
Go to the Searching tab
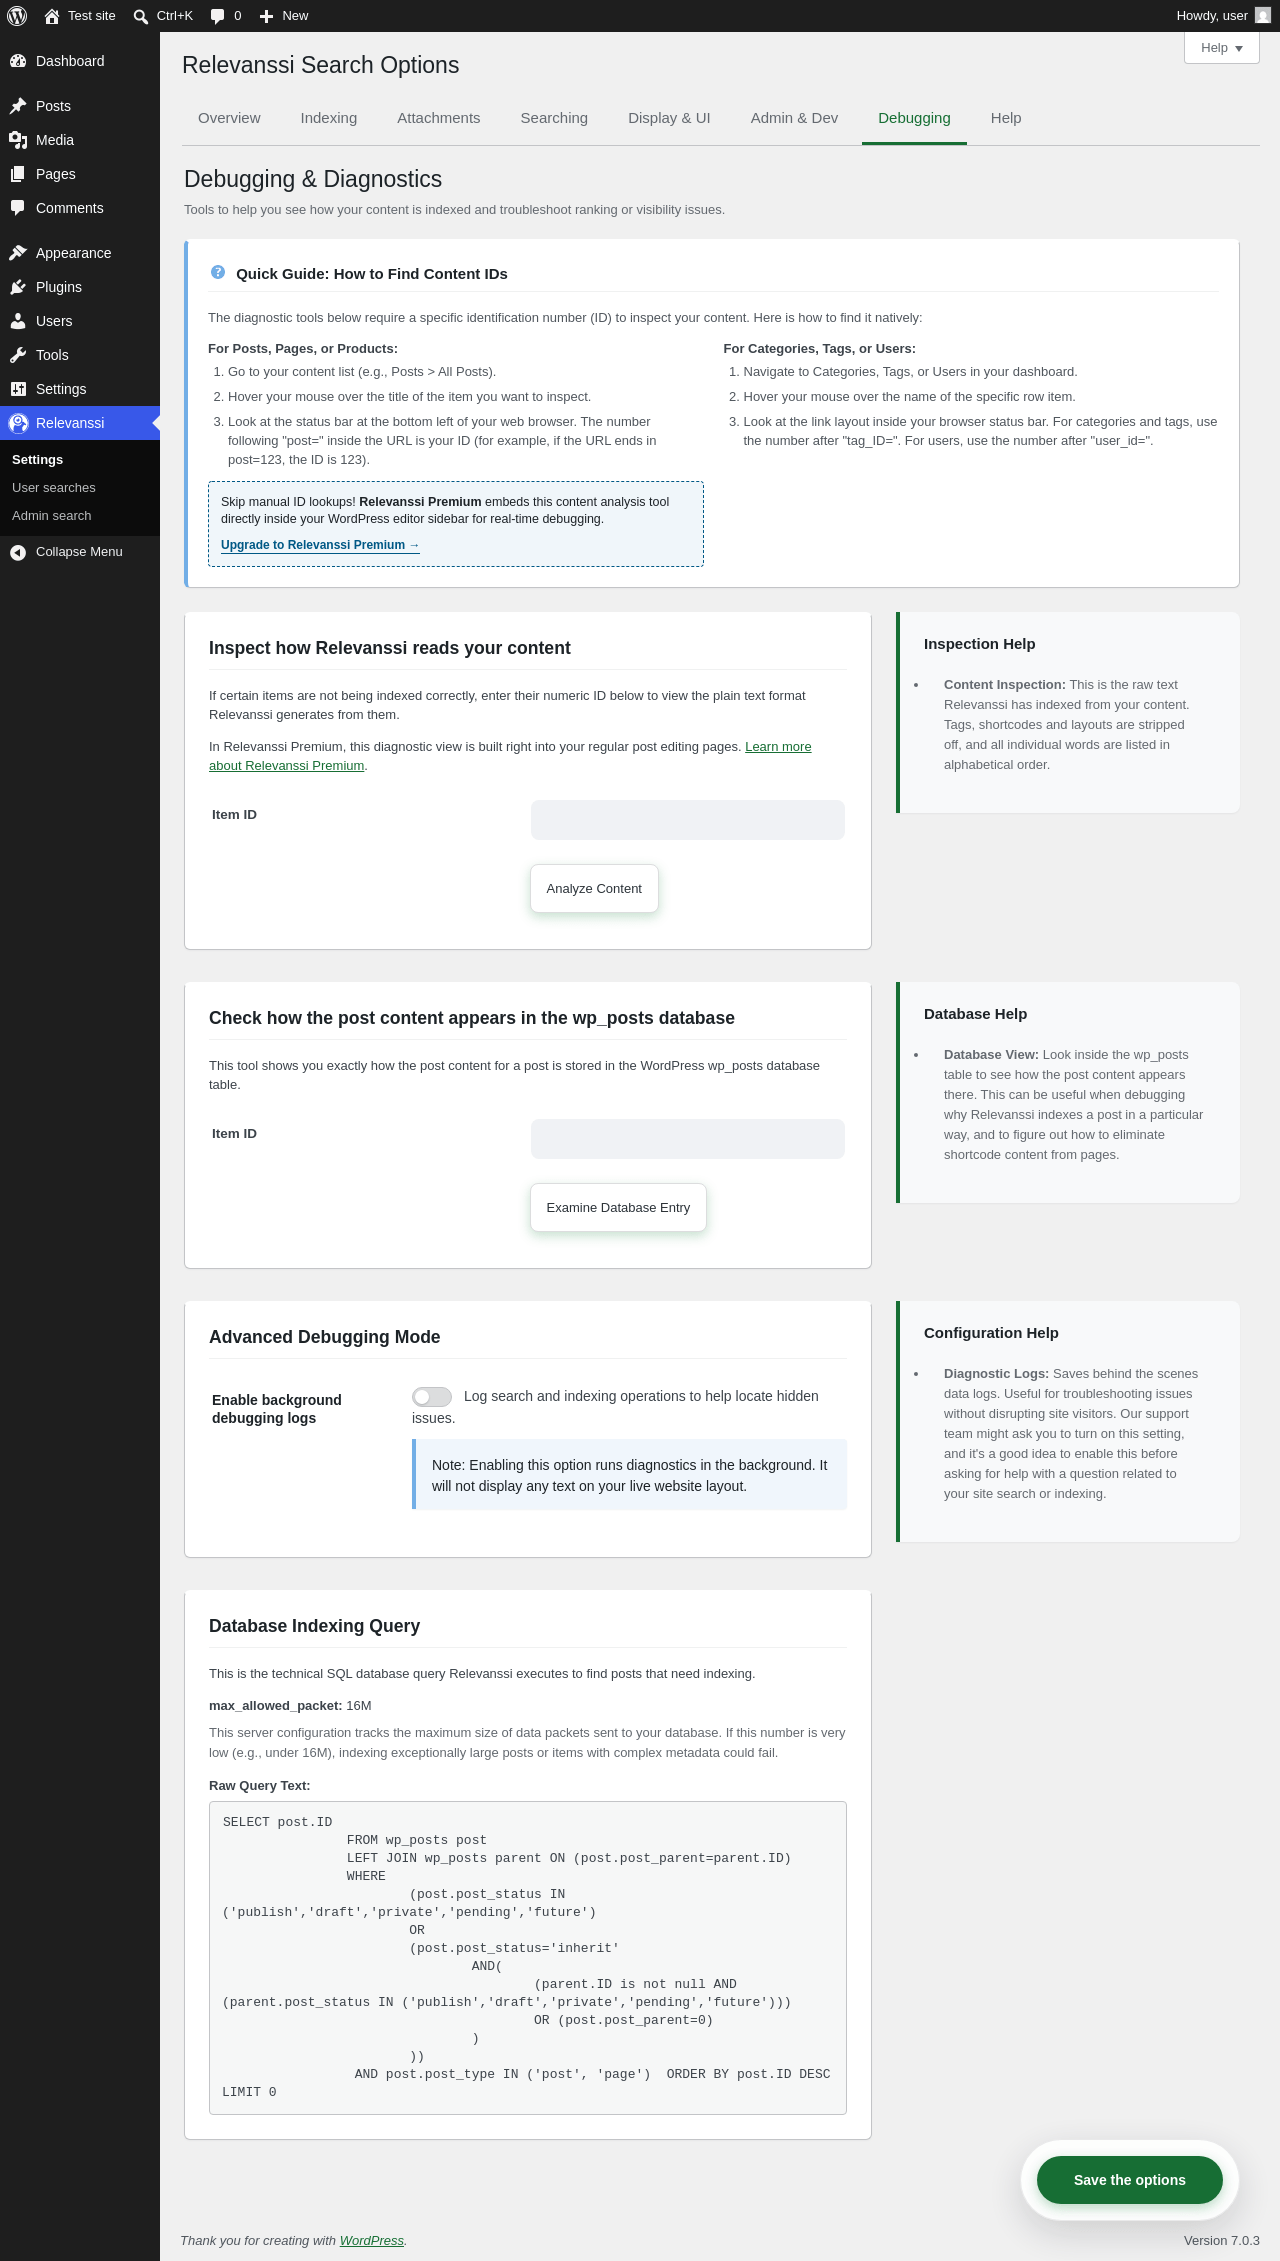click(554, 118)
